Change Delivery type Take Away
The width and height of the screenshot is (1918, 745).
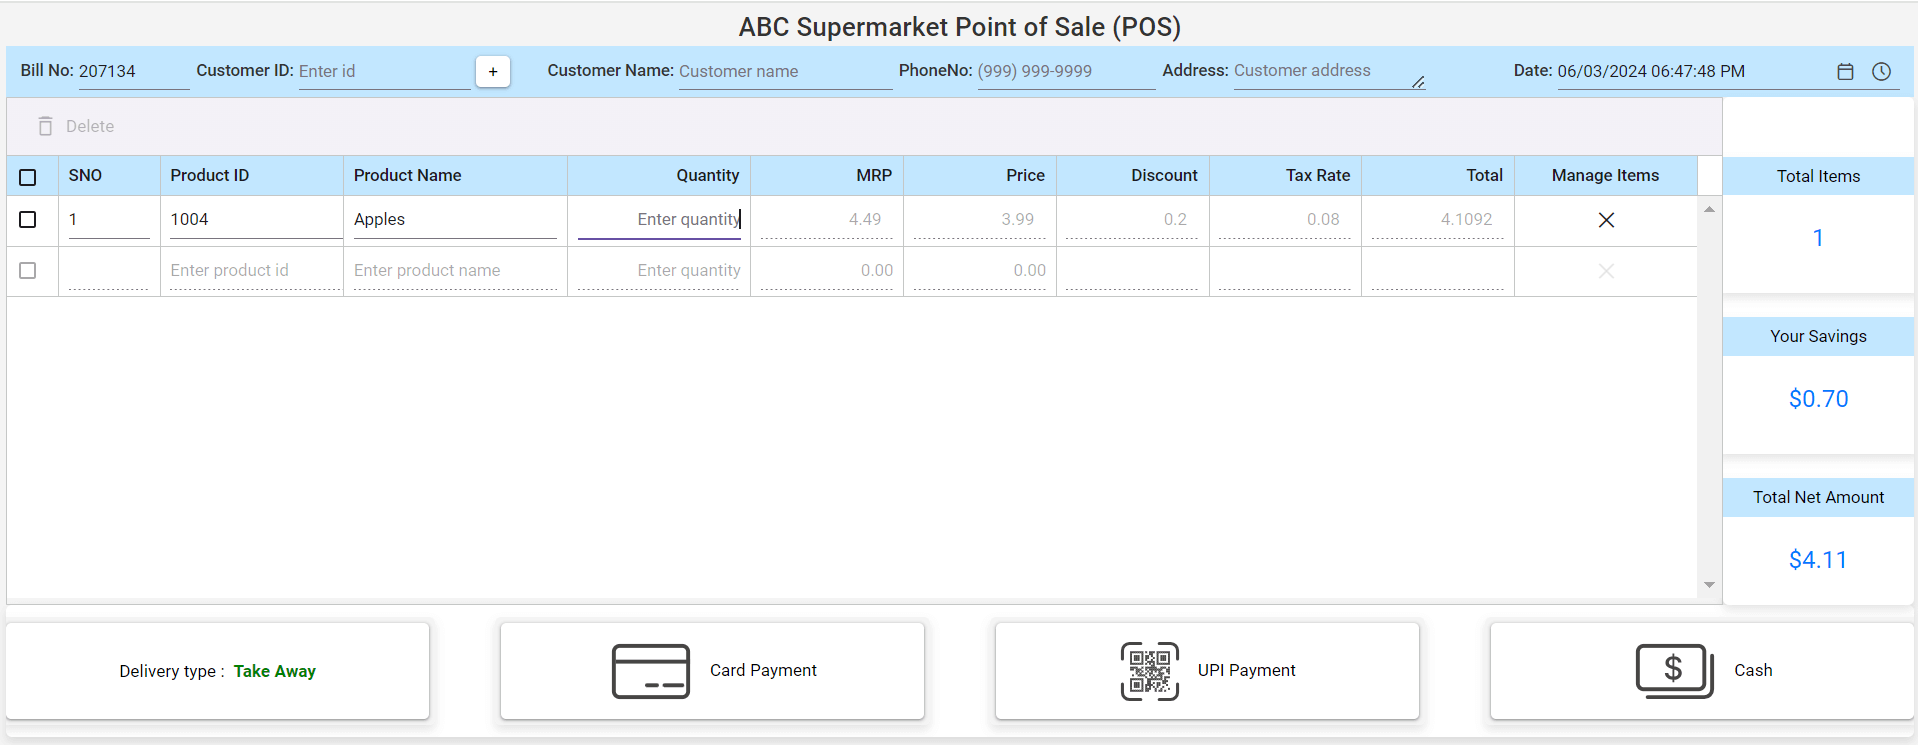click(274, 671)
